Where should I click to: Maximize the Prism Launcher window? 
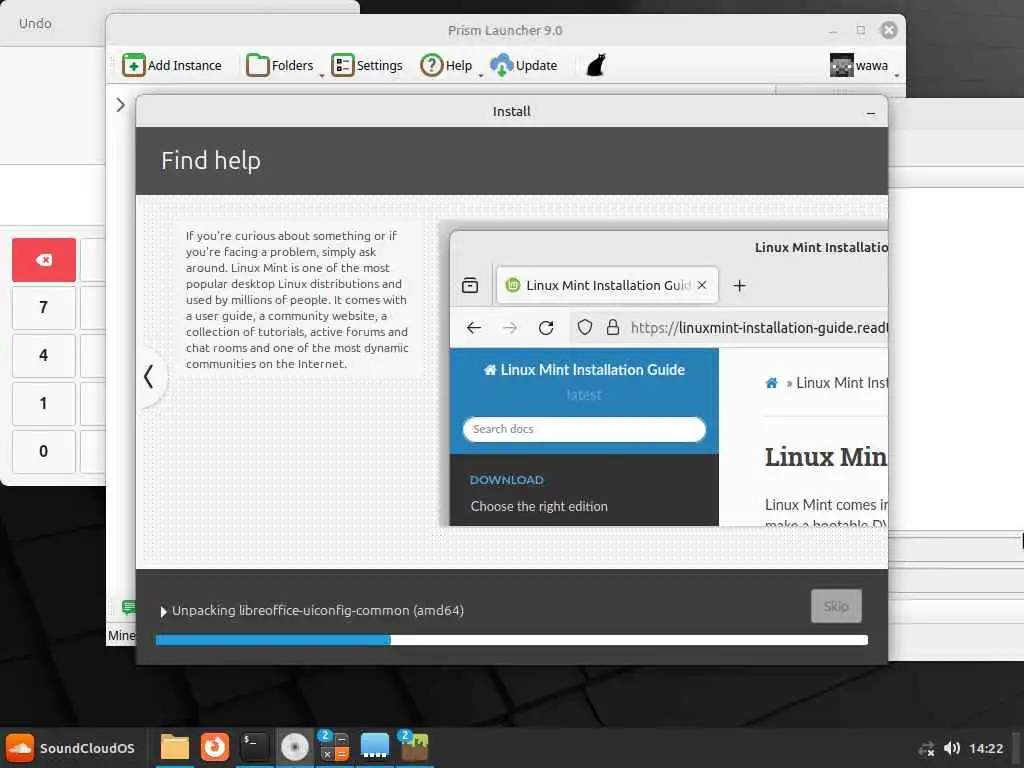click(861, 30)
